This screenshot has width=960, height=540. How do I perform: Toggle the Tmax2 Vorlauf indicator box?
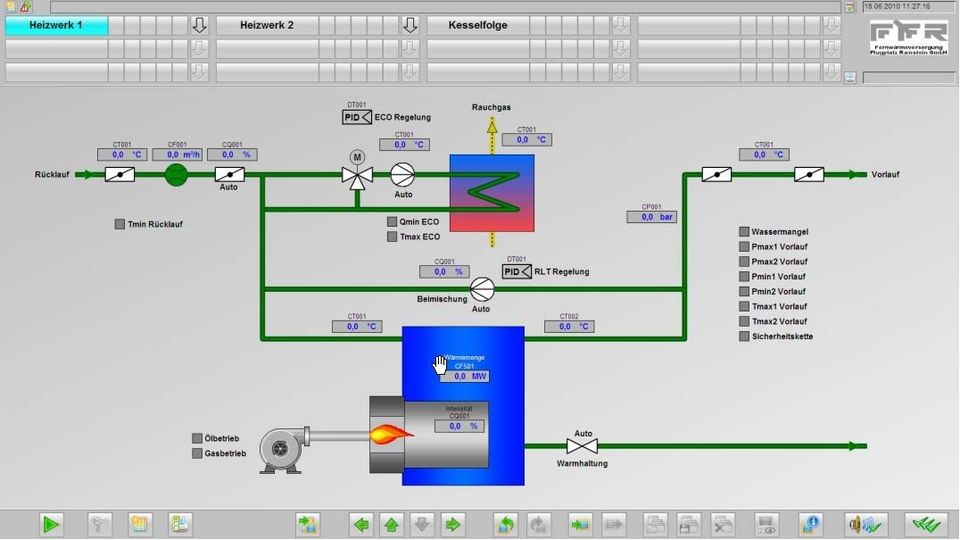pyautogui.click(x=744, y=321)
